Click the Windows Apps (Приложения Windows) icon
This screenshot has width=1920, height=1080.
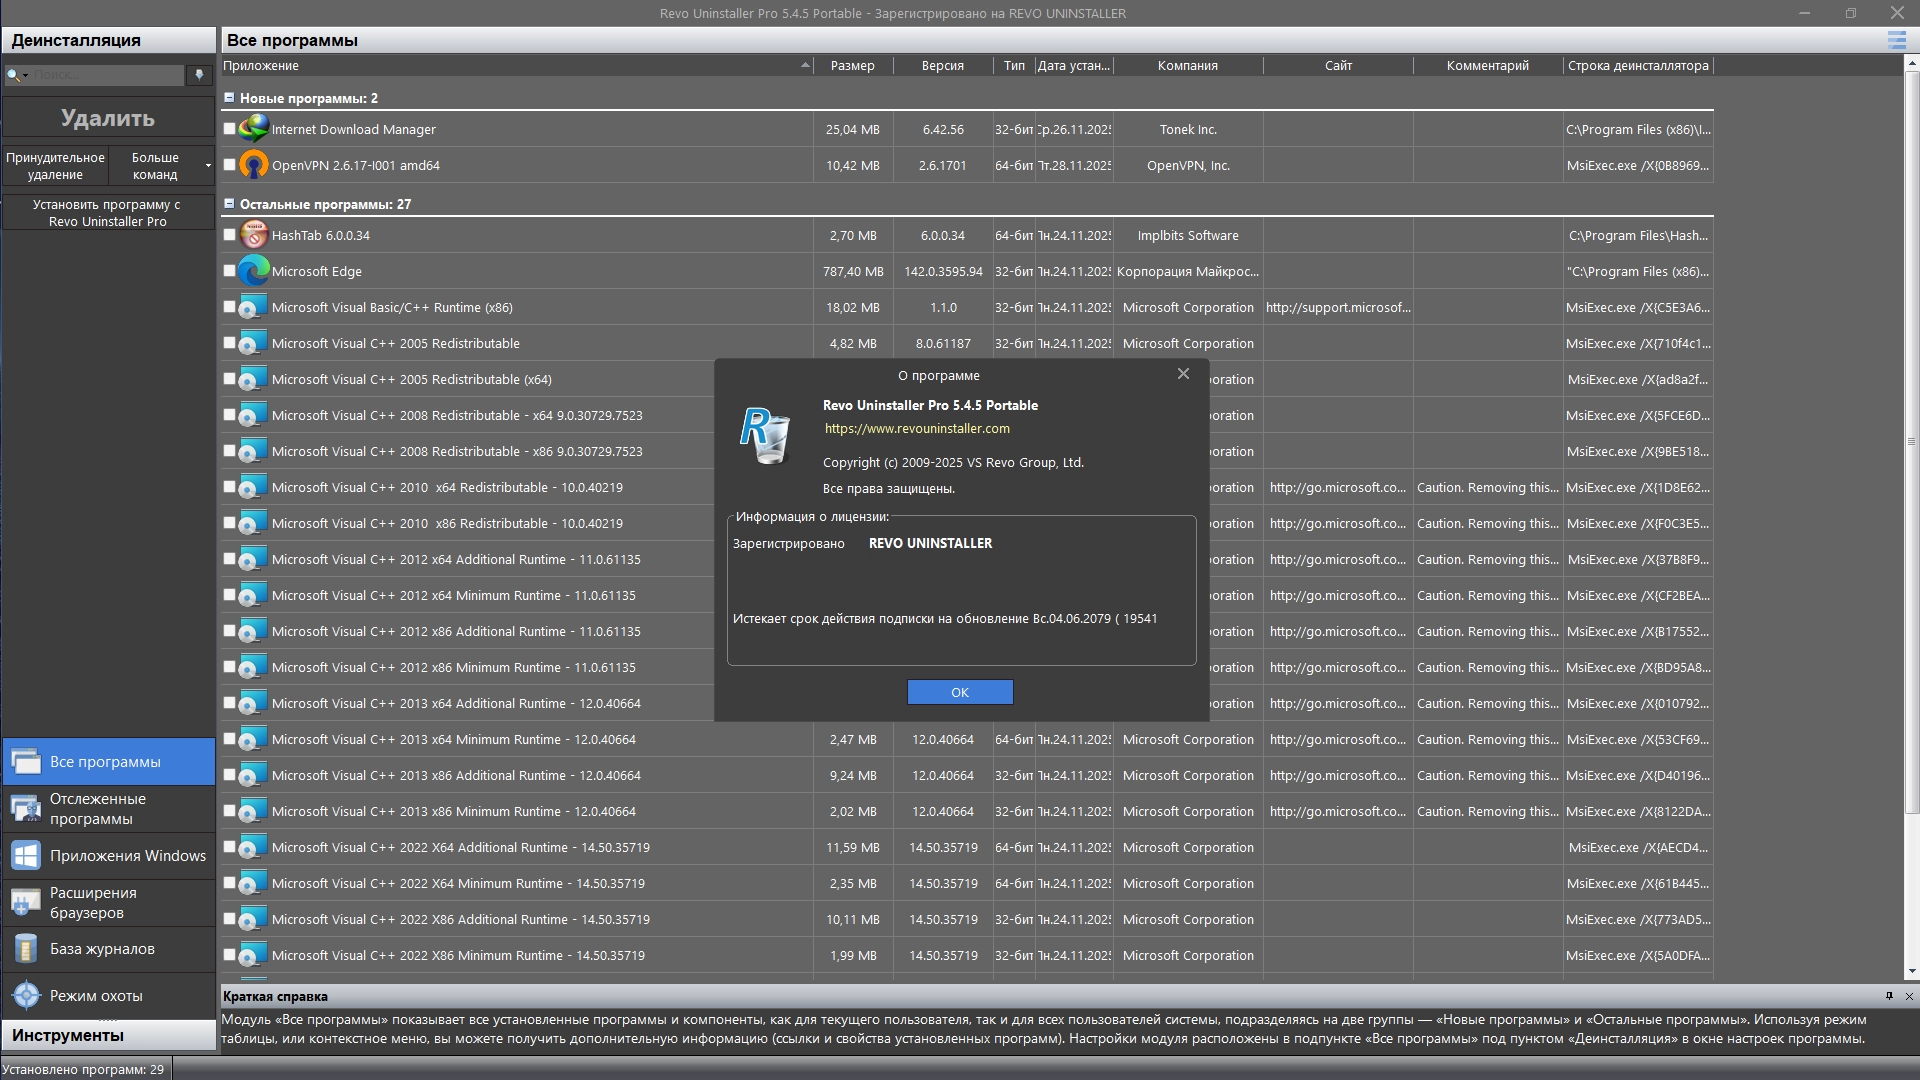(26, 856)
